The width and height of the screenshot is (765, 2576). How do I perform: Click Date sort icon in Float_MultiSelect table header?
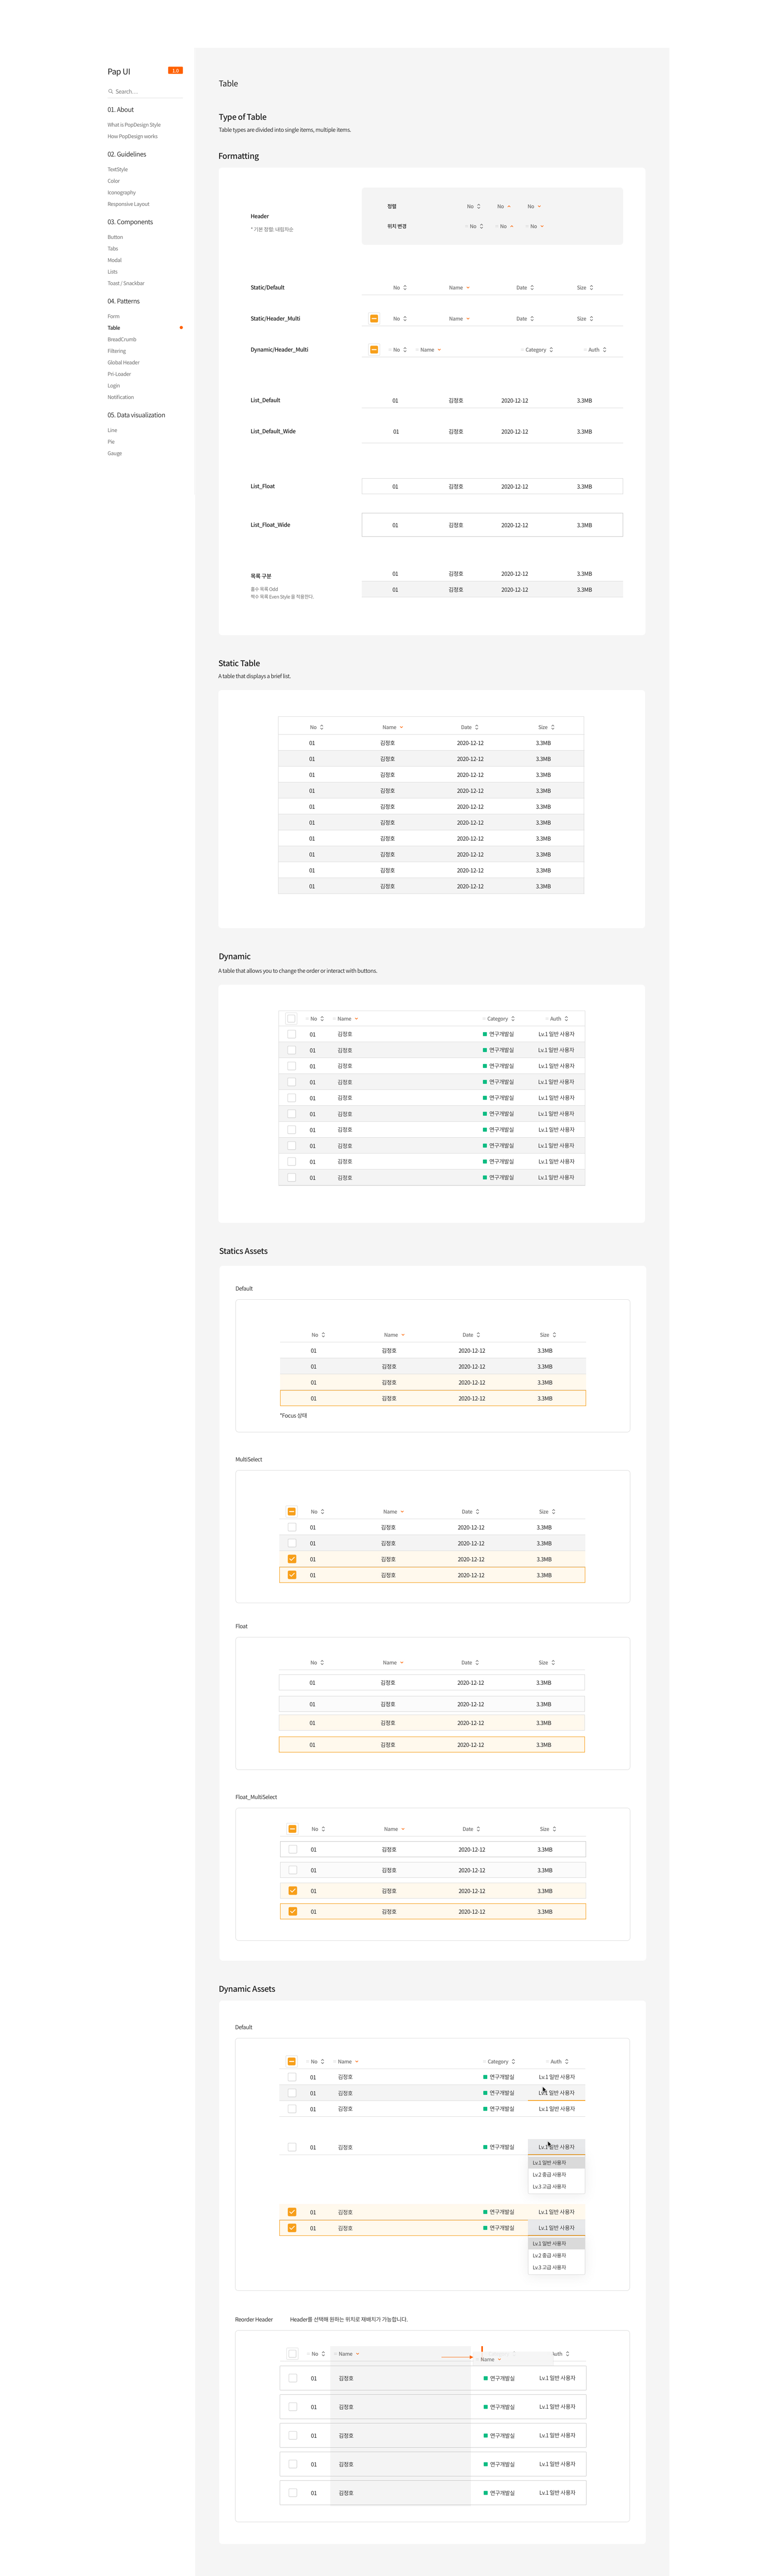[478, 1828]
